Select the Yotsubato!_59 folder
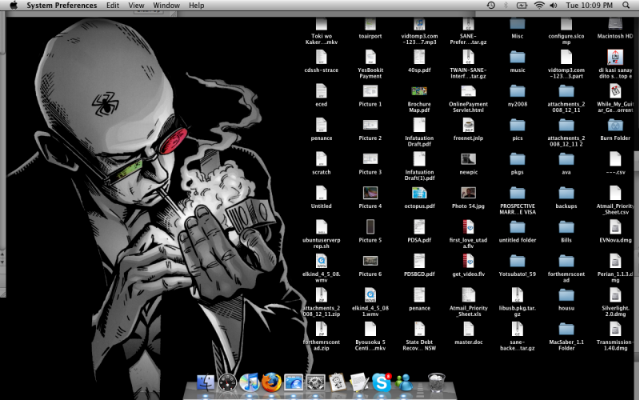Image resolution: width=639 pixels, height=400 pixels. coord(517,261)
